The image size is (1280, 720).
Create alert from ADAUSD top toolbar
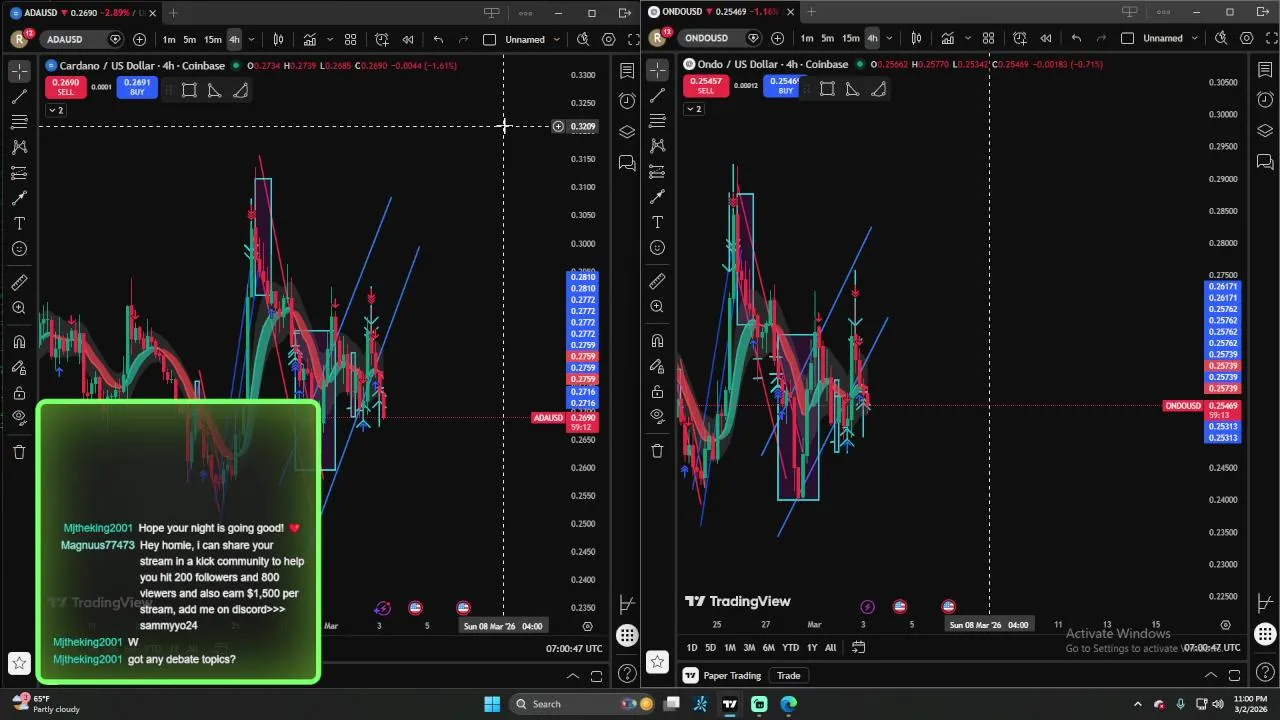[382, 39]
